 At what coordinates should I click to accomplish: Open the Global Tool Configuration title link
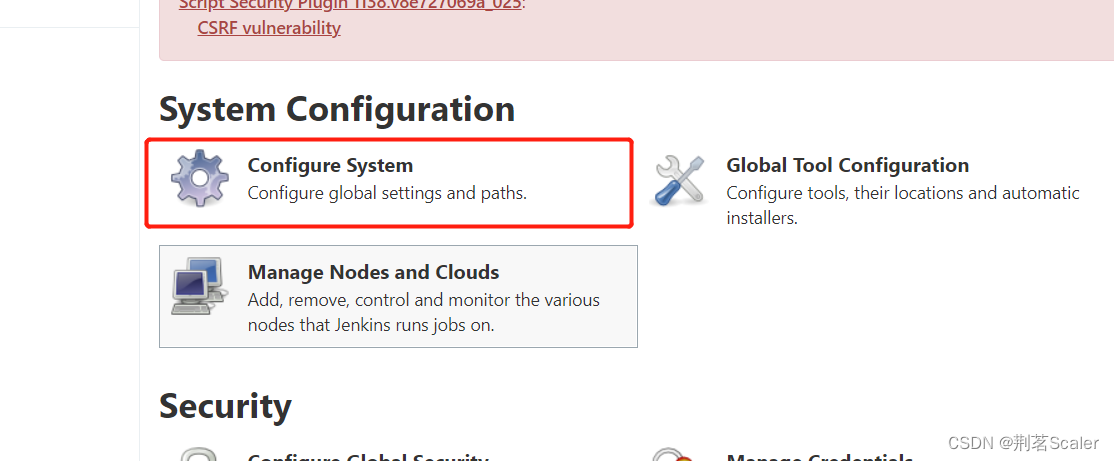(847, 165)
